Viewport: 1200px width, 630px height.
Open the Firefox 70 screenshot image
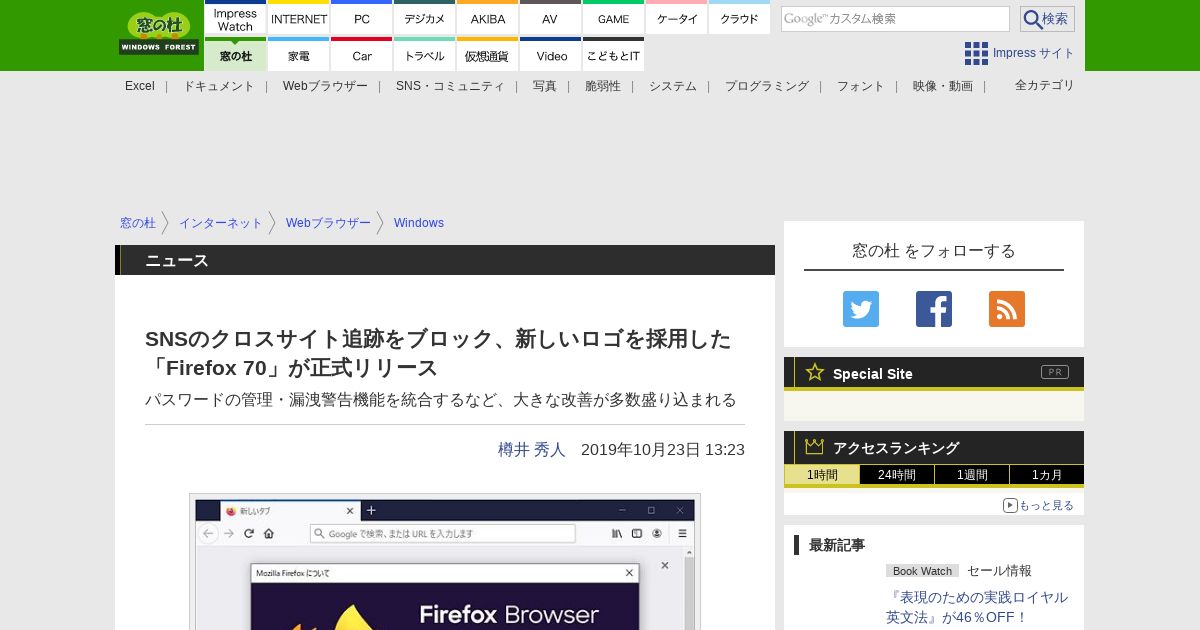pyautogui.click(x=445, y=562)
